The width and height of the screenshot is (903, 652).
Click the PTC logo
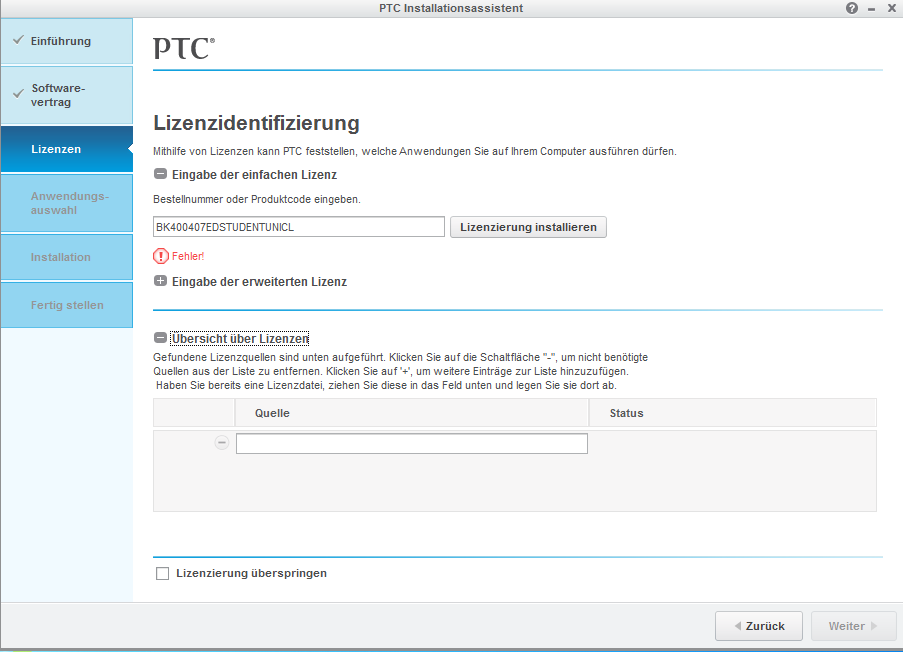point(184,48)
